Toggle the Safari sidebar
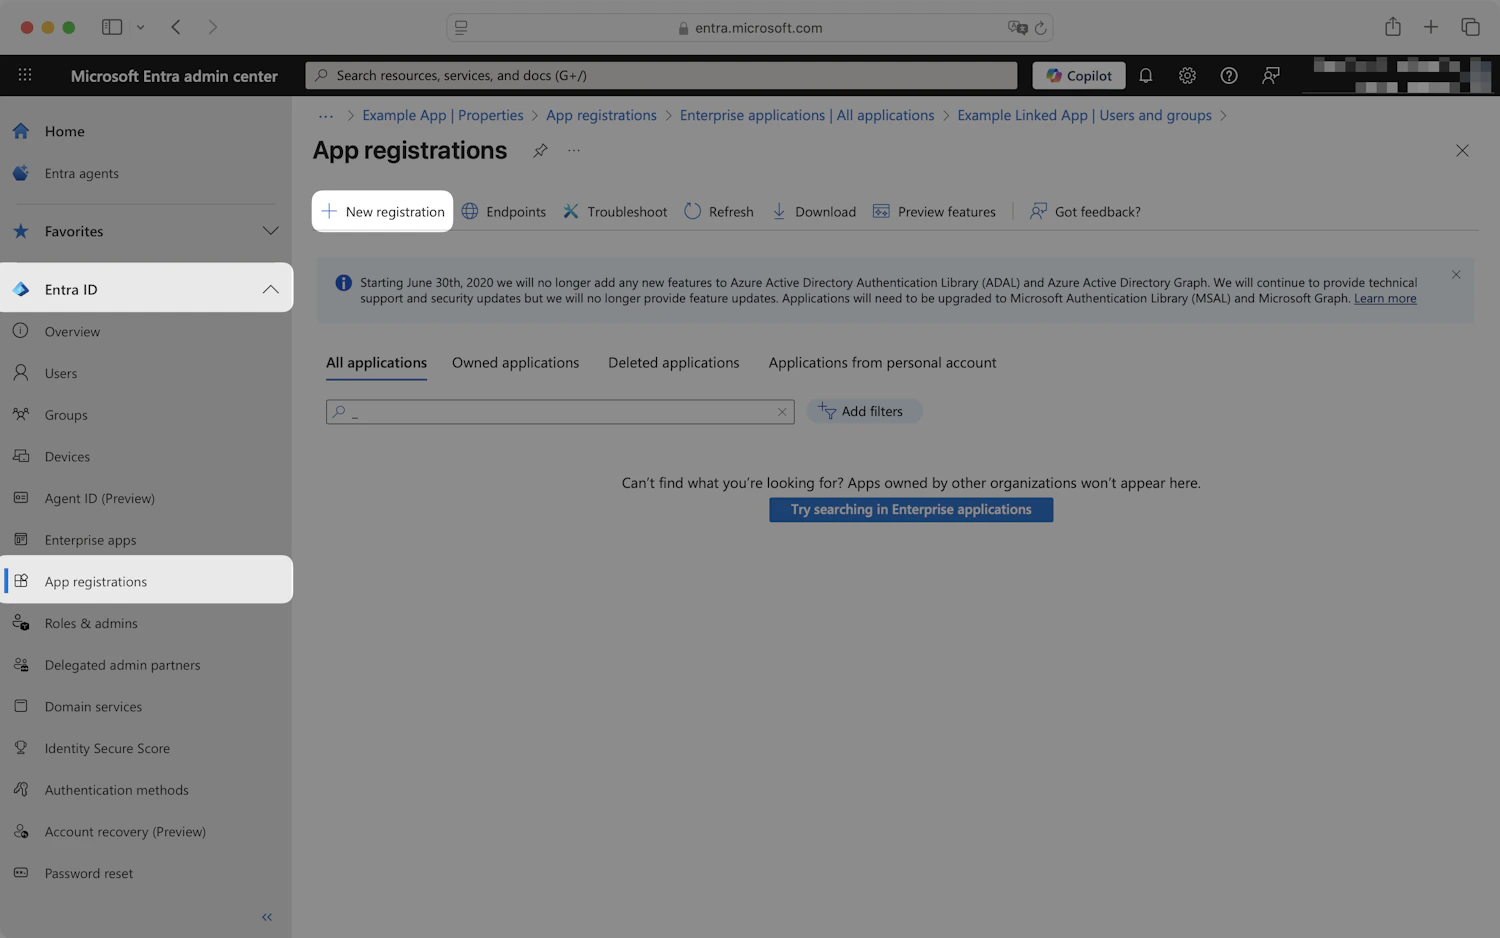The image size is (1500, 938). click(x=112, y=27)
